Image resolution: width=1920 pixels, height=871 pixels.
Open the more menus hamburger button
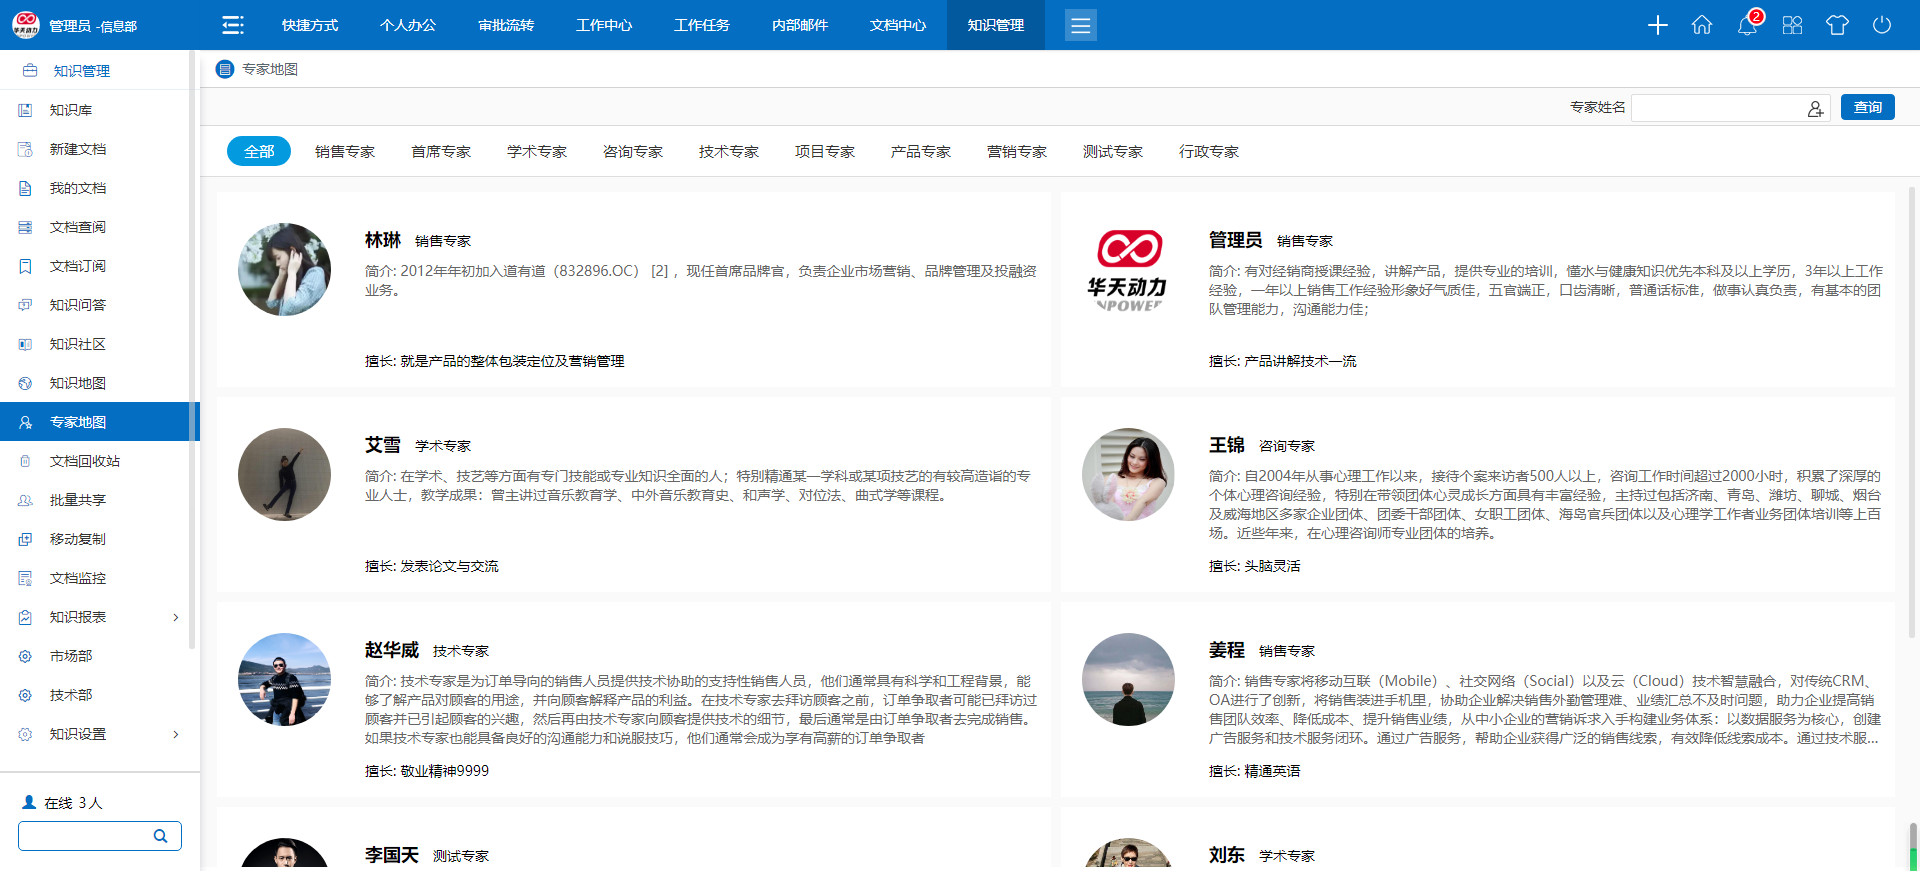point(1080,25)
